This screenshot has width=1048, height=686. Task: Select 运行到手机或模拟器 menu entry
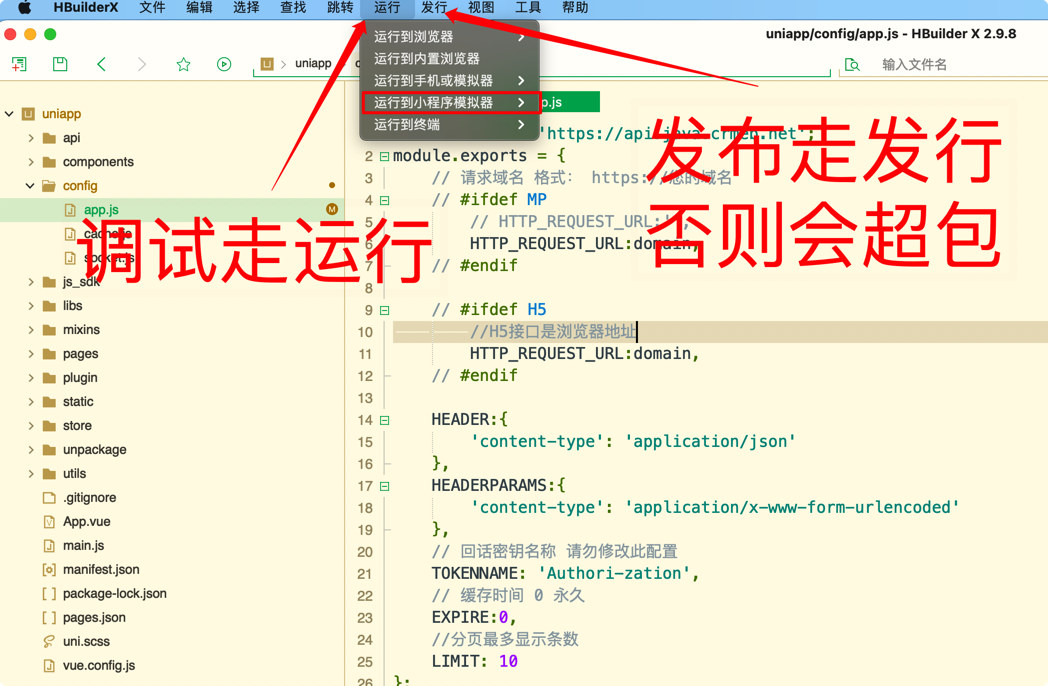(449, 81)
